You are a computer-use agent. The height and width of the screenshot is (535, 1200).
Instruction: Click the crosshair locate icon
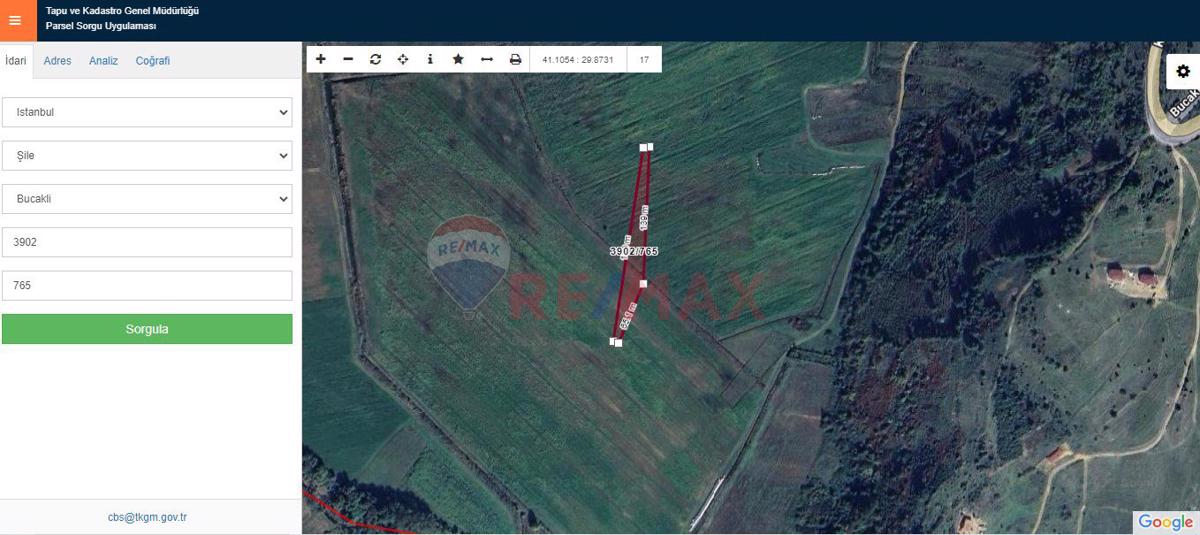point(403,59)
